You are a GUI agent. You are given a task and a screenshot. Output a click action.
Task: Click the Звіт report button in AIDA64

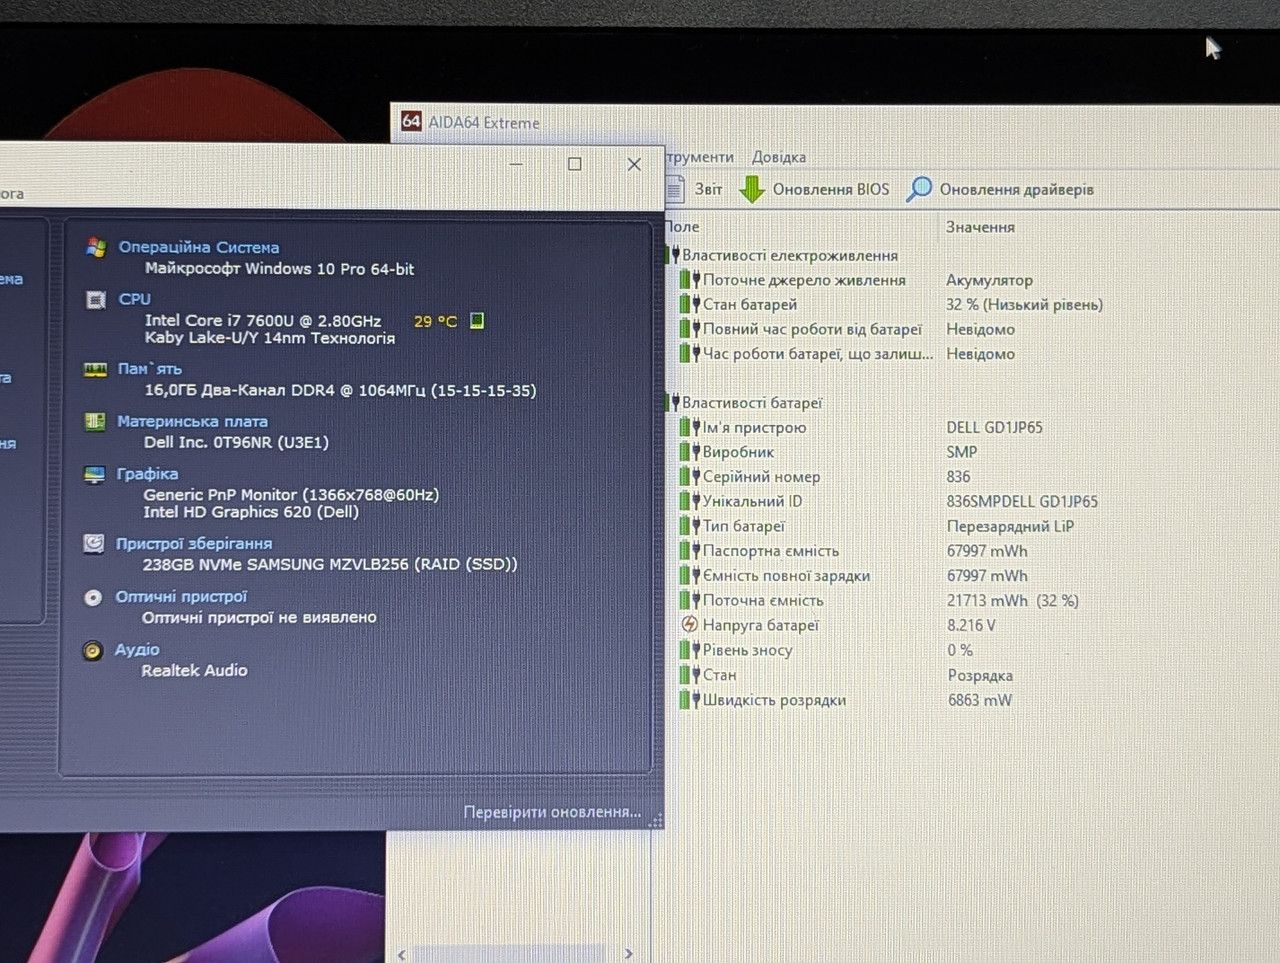pyautogui.click(x=708, y=189)
